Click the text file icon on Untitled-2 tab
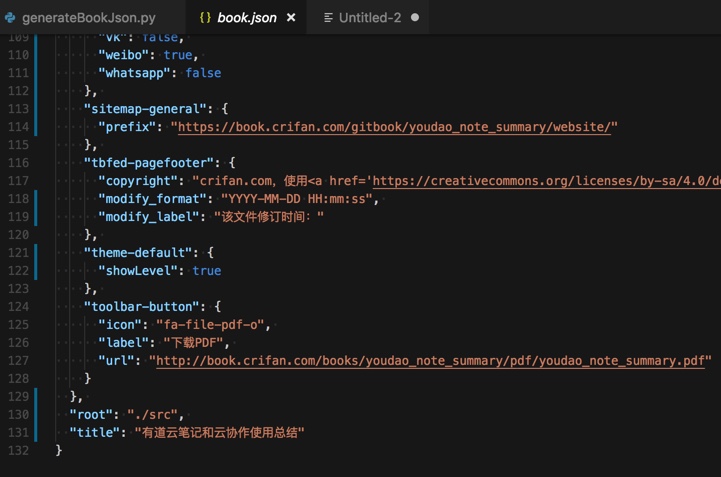The width and height of the screenshot is (721, 477). point(328,18)
